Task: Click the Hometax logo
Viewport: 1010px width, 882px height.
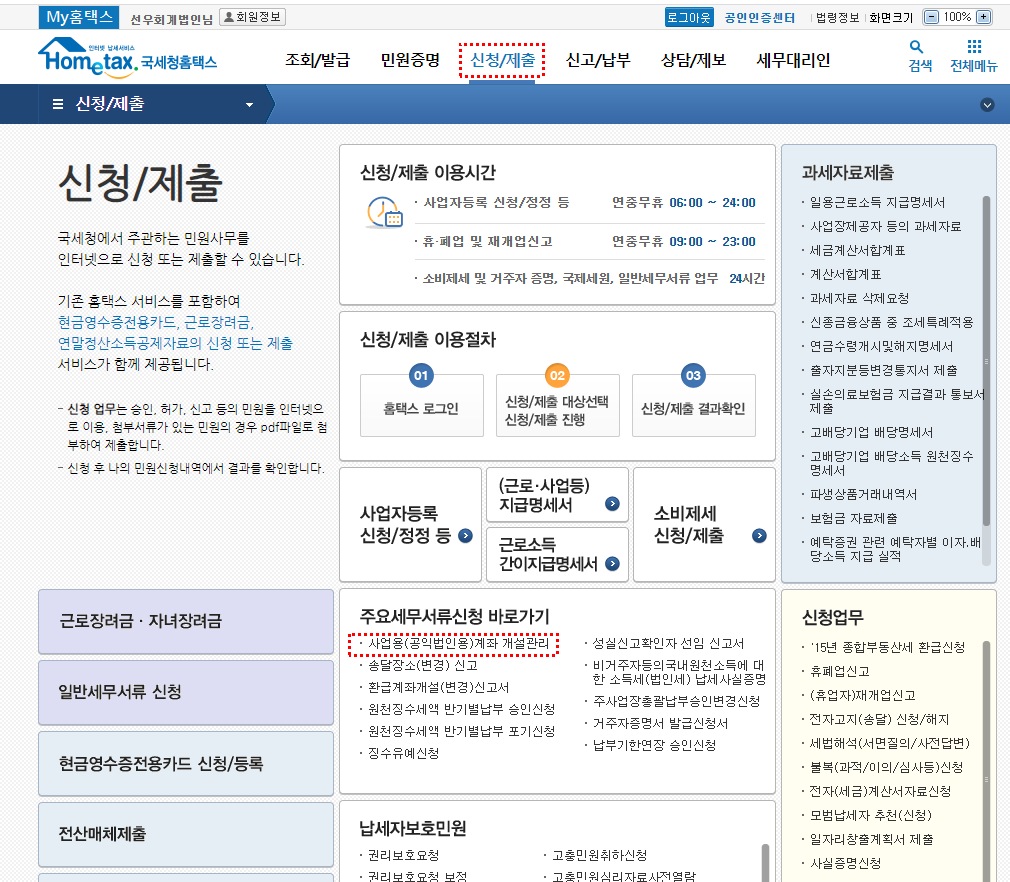Action: (x=127, y=59)
